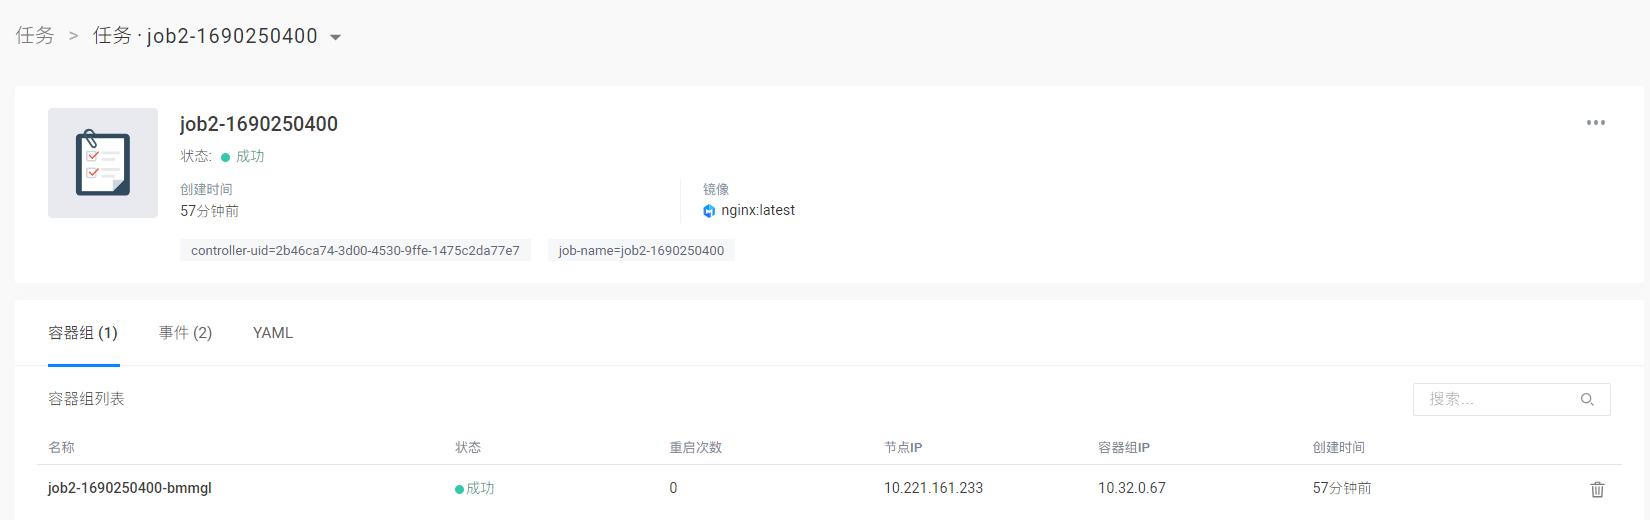
Task: Click the 创建时间 column header
Action: (x=1338, y=447)
